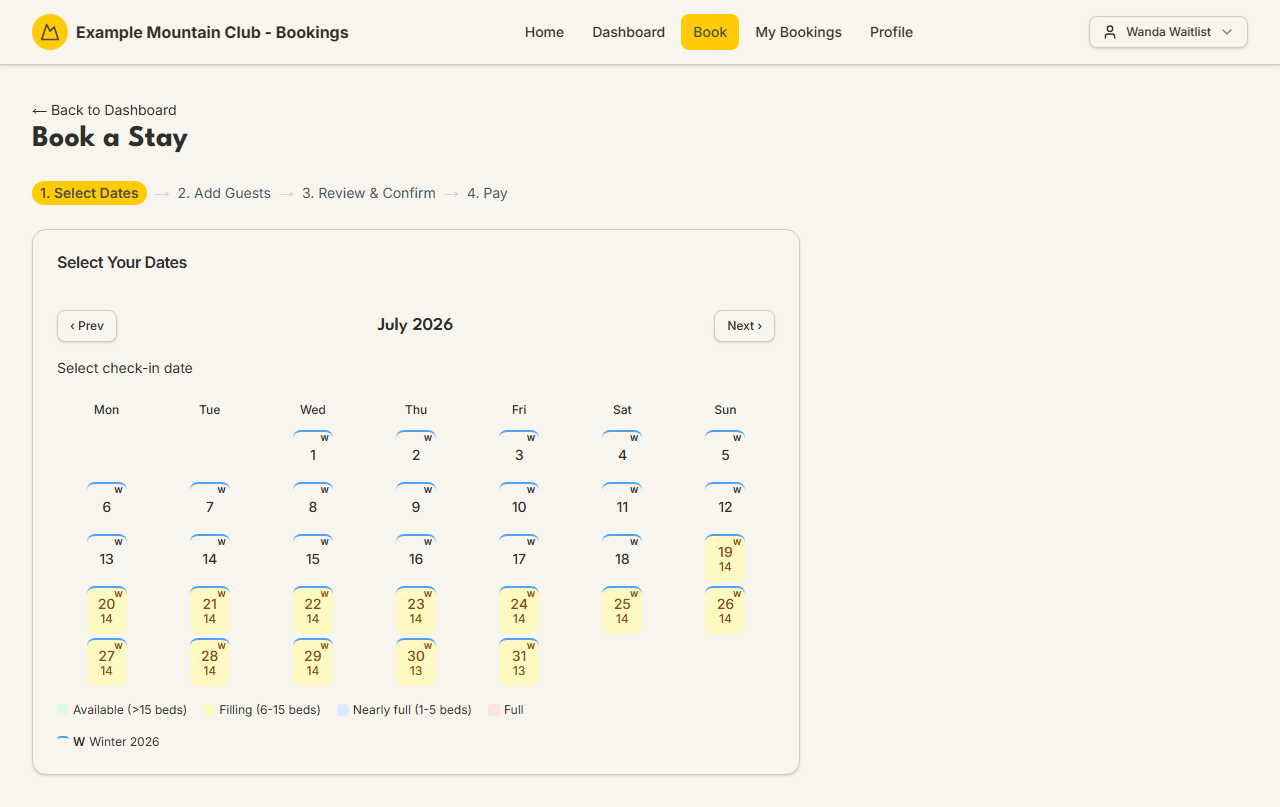1280x807 pixels.
Task: Pick July 8 on the calendar
Action: 313,504
